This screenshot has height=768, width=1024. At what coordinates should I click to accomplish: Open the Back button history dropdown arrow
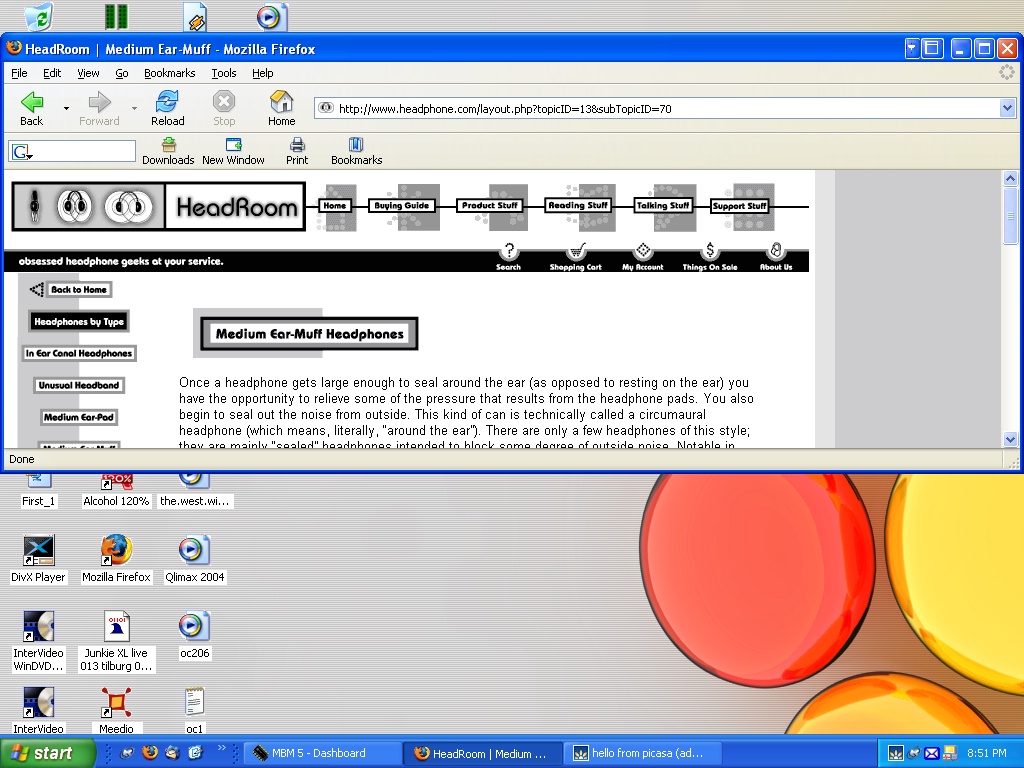pos(66,108)
